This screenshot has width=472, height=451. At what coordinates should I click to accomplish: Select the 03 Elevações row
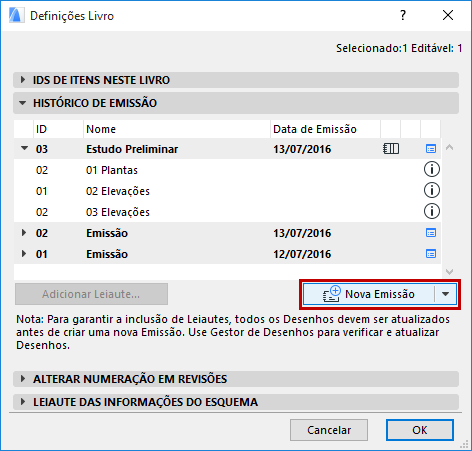227,212
